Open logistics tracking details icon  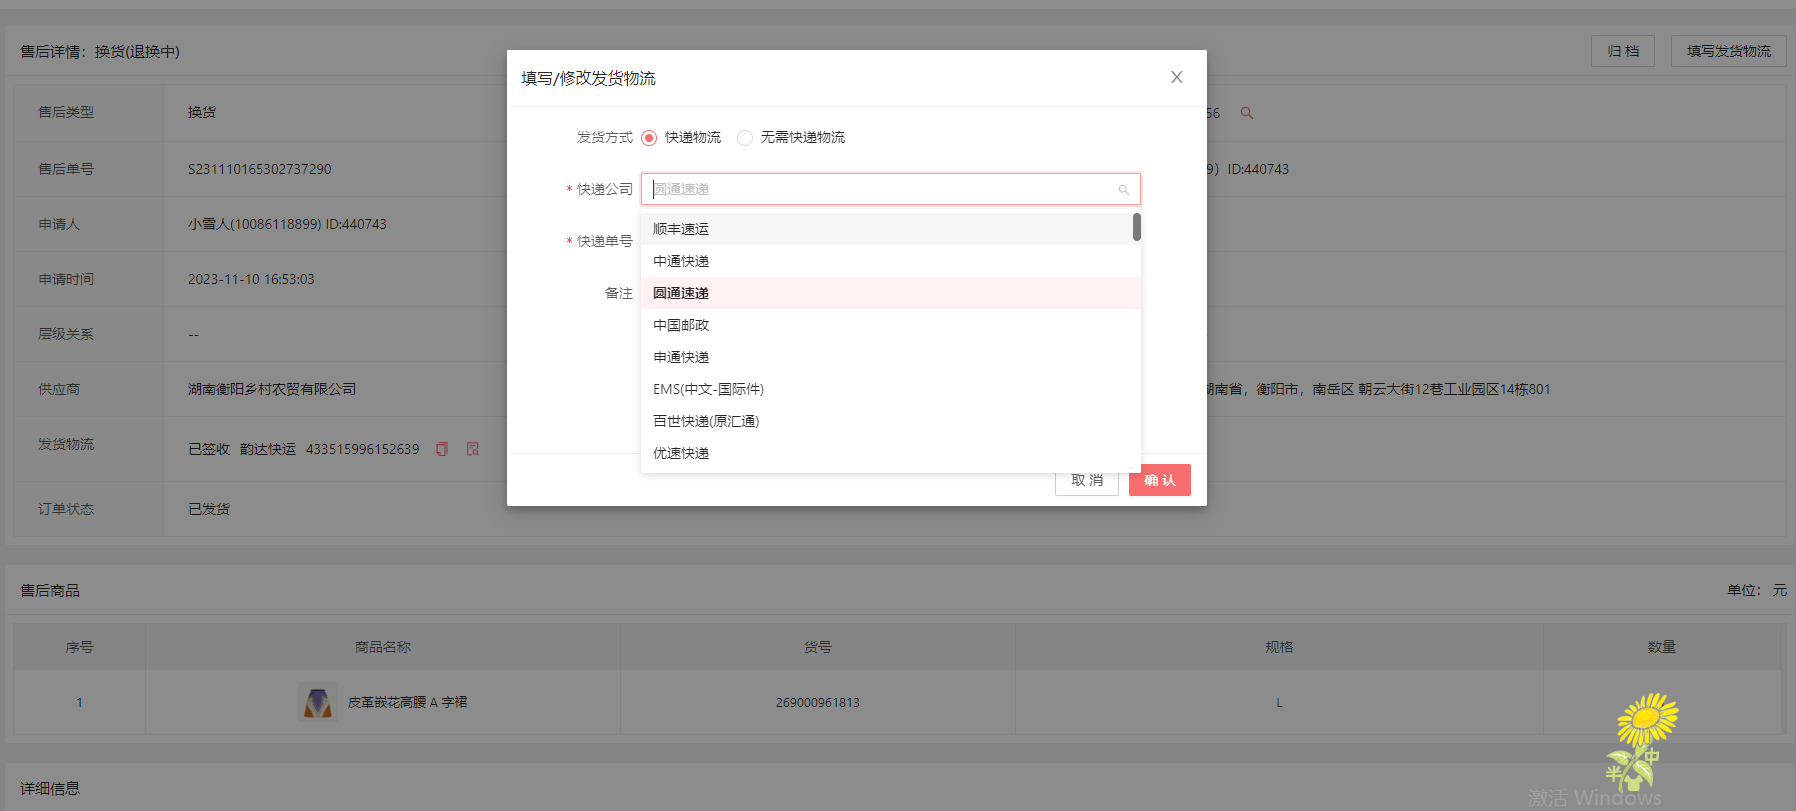[473, 449]
